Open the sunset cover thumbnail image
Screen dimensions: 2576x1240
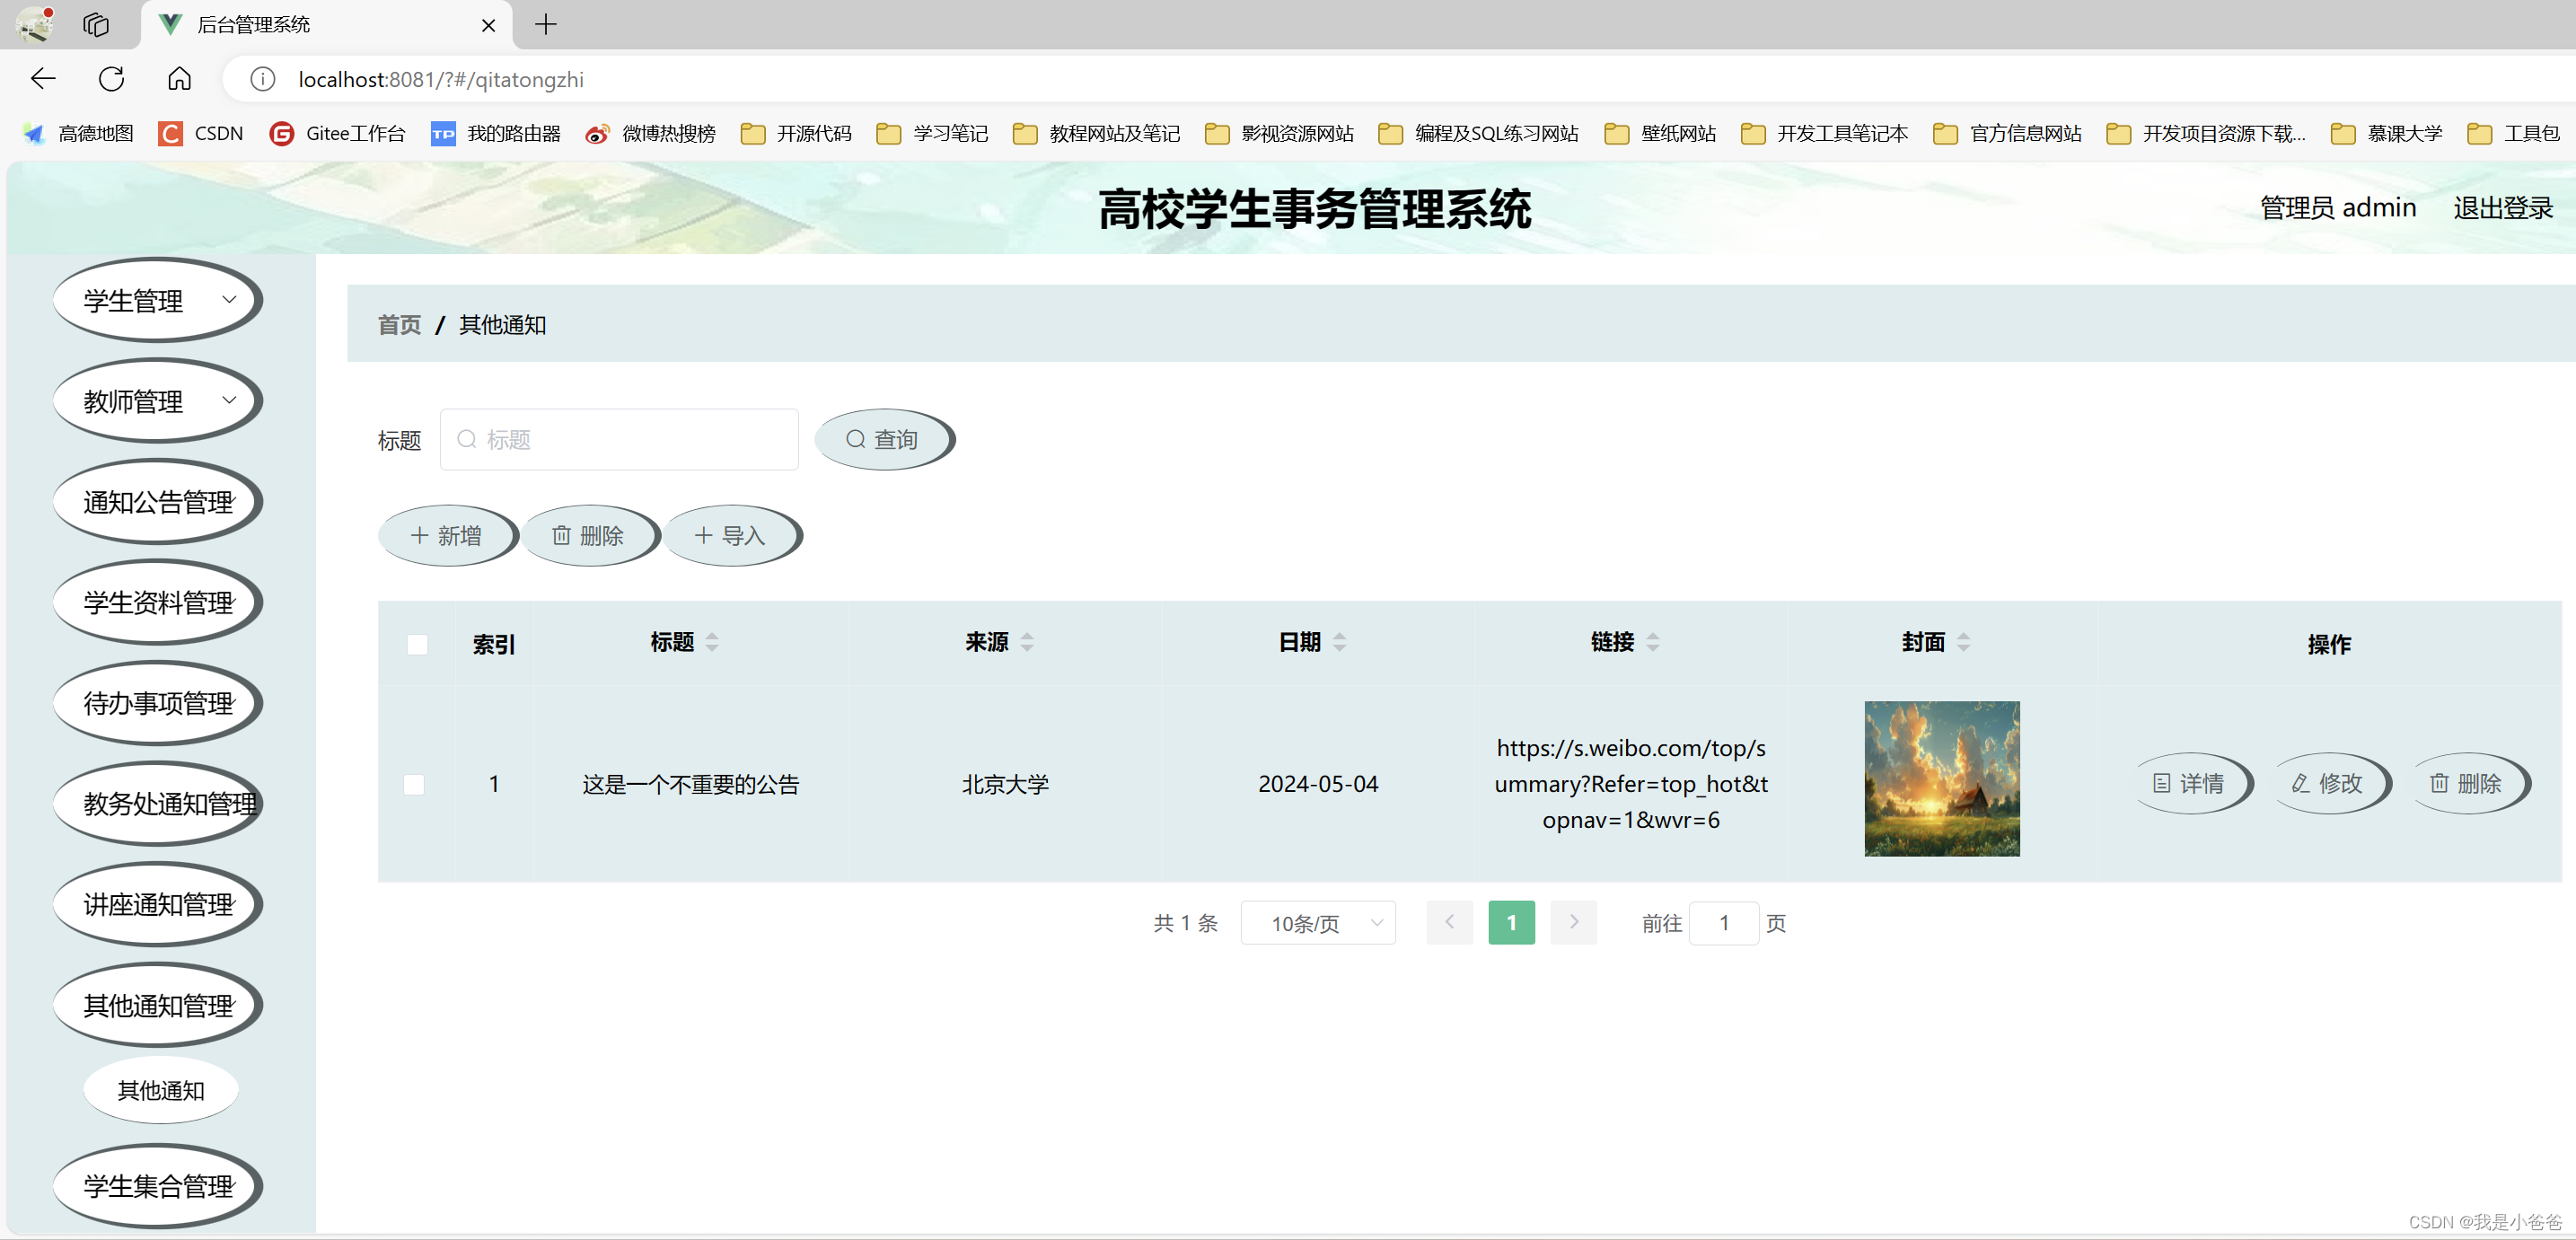click(x=1941, y=778)
